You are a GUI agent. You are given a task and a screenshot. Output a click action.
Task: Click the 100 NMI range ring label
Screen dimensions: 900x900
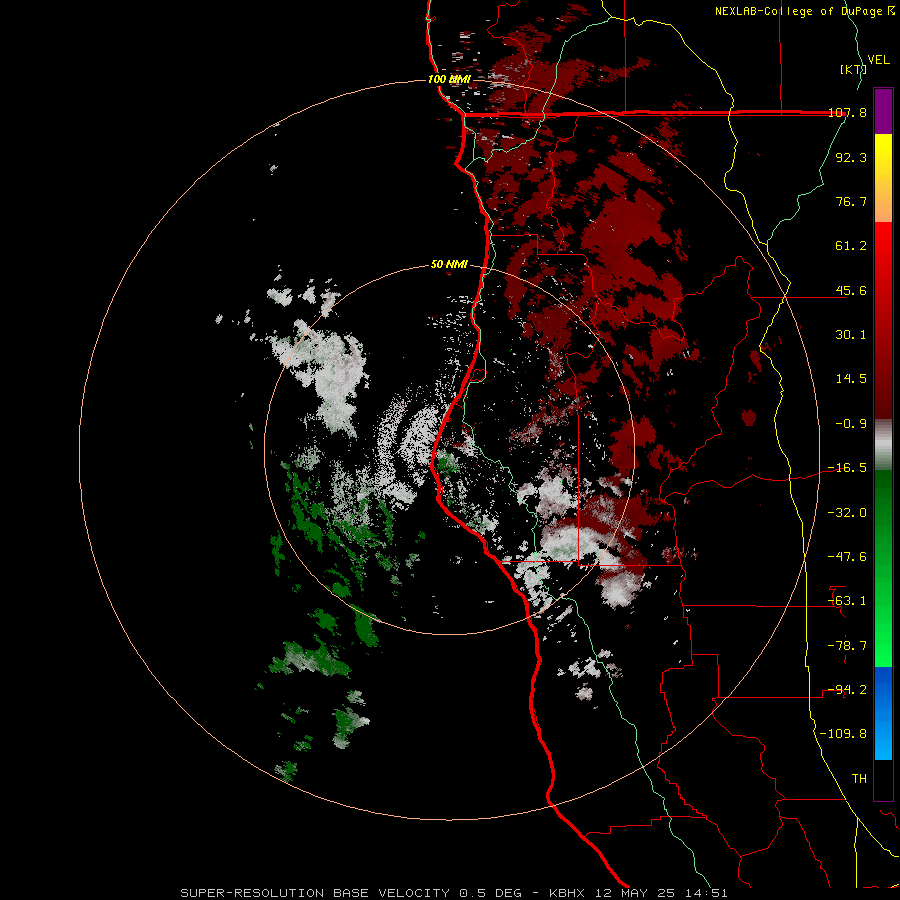coord(449,79)
